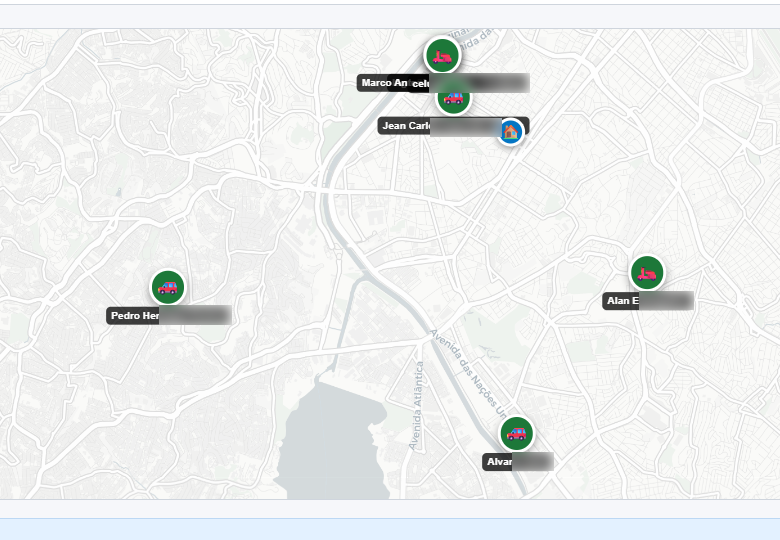Select the blue house marker
The height and width of the screenshot is (540, 780).
coord(510,132)
